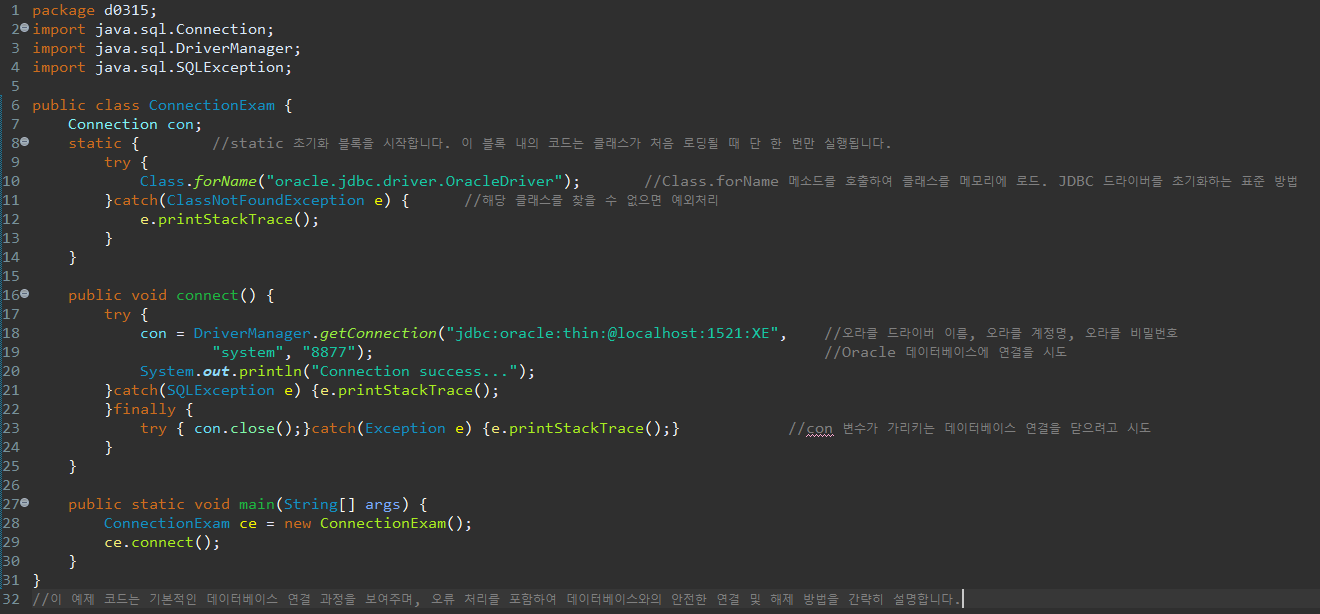The width and height of the screenshot is (1320, 614).
Task: Collapse the main method fold on line 27
Action: (x=24, y=504)
